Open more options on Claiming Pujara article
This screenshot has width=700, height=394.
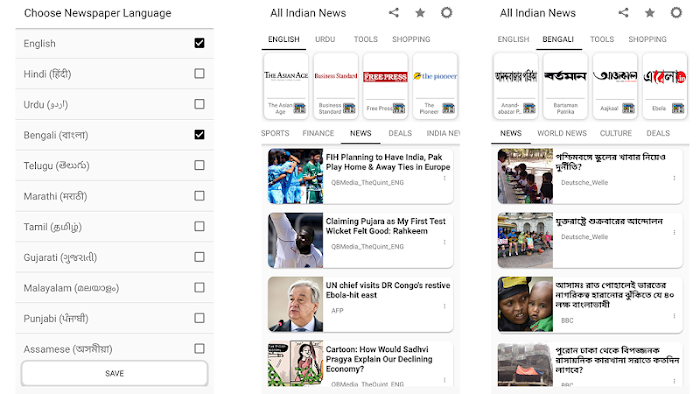click(445, 242)
